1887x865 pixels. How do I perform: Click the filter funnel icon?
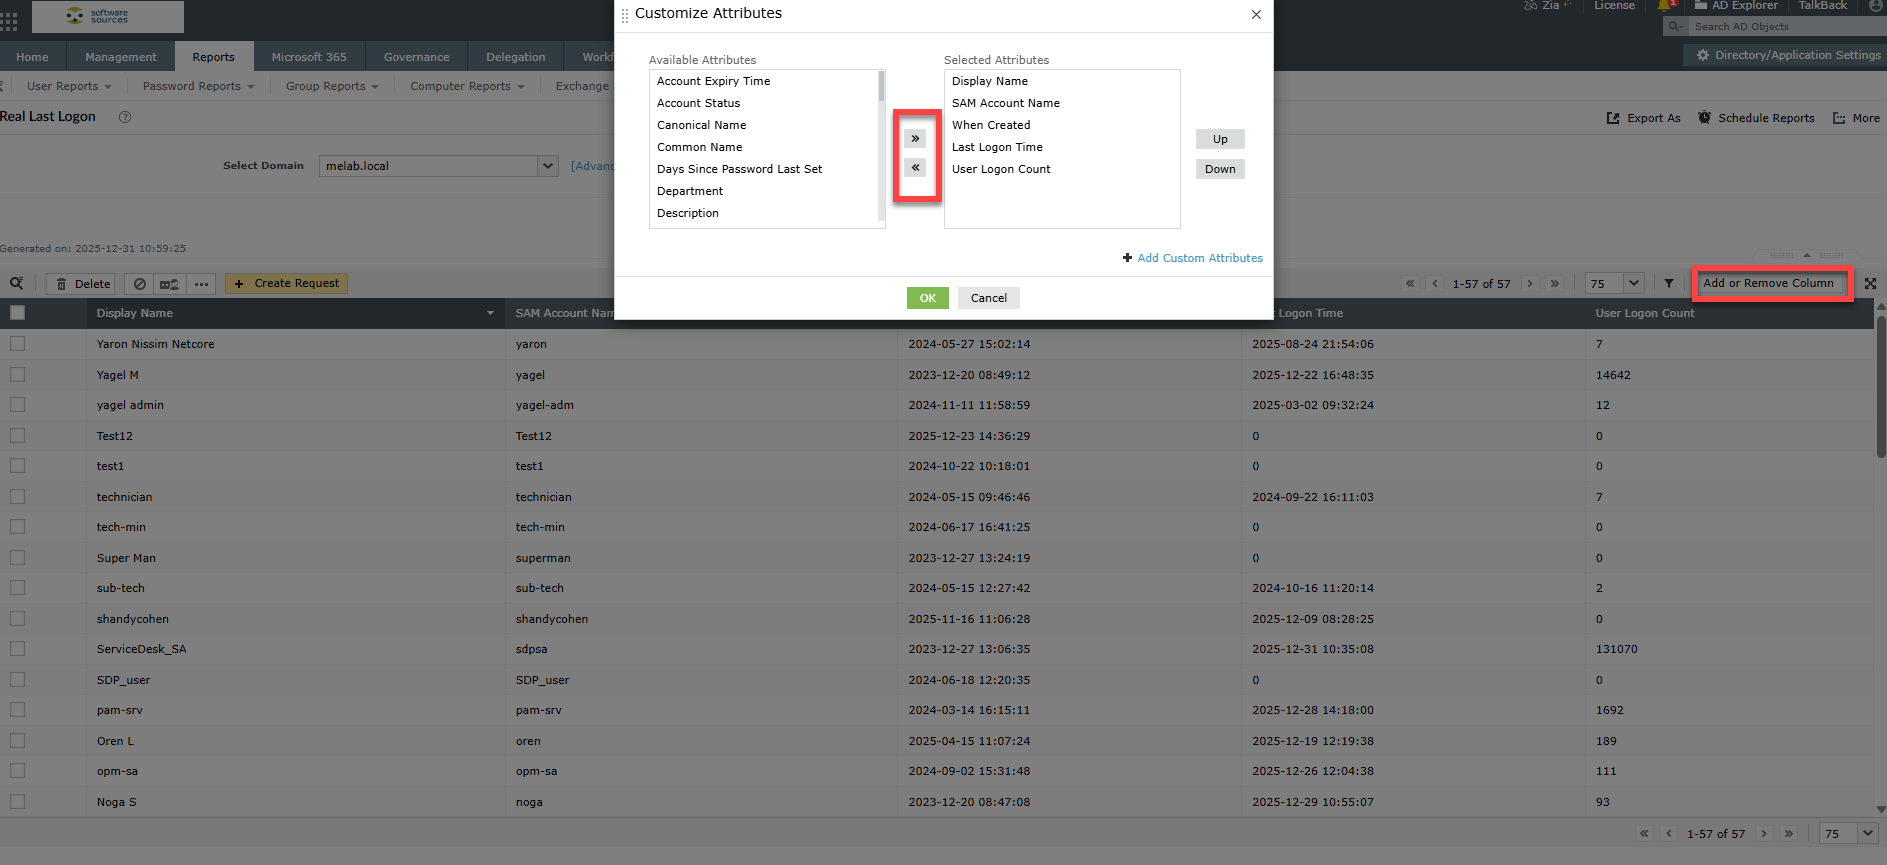pyautogui.click(x=1669, y=284)
